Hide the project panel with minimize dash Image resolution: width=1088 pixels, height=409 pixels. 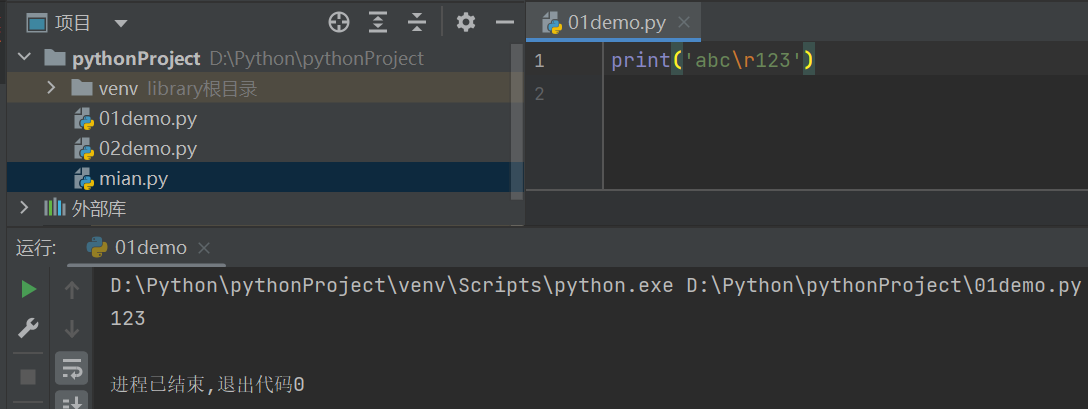pos(504,22)
